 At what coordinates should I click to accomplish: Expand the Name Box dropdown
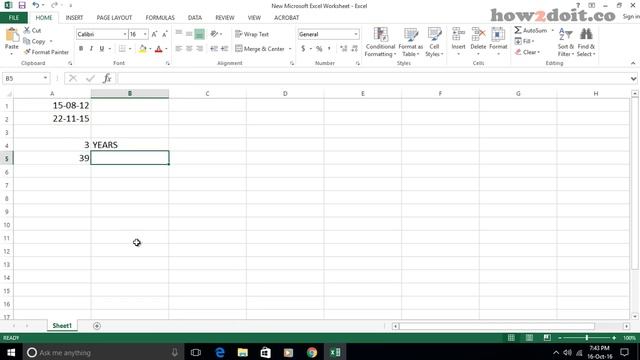[x=45, y=78]
